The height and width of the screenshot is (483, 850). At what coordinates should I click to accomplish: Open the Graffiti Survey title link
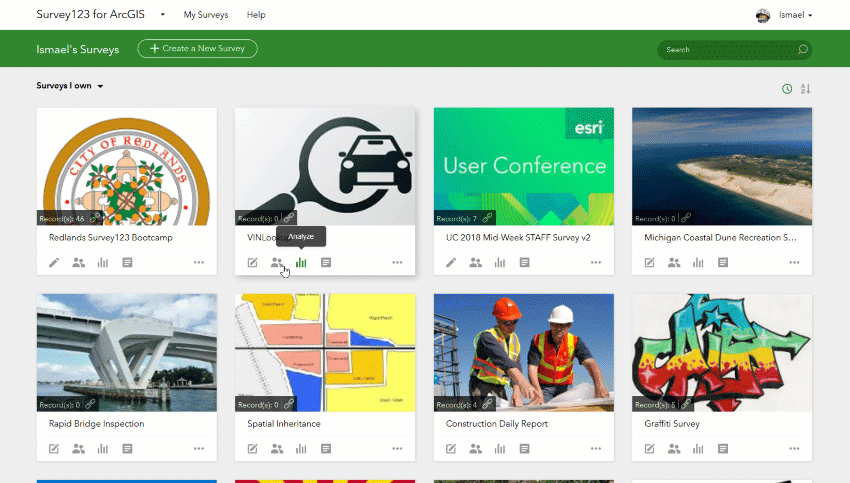click(x=672, y=423)
